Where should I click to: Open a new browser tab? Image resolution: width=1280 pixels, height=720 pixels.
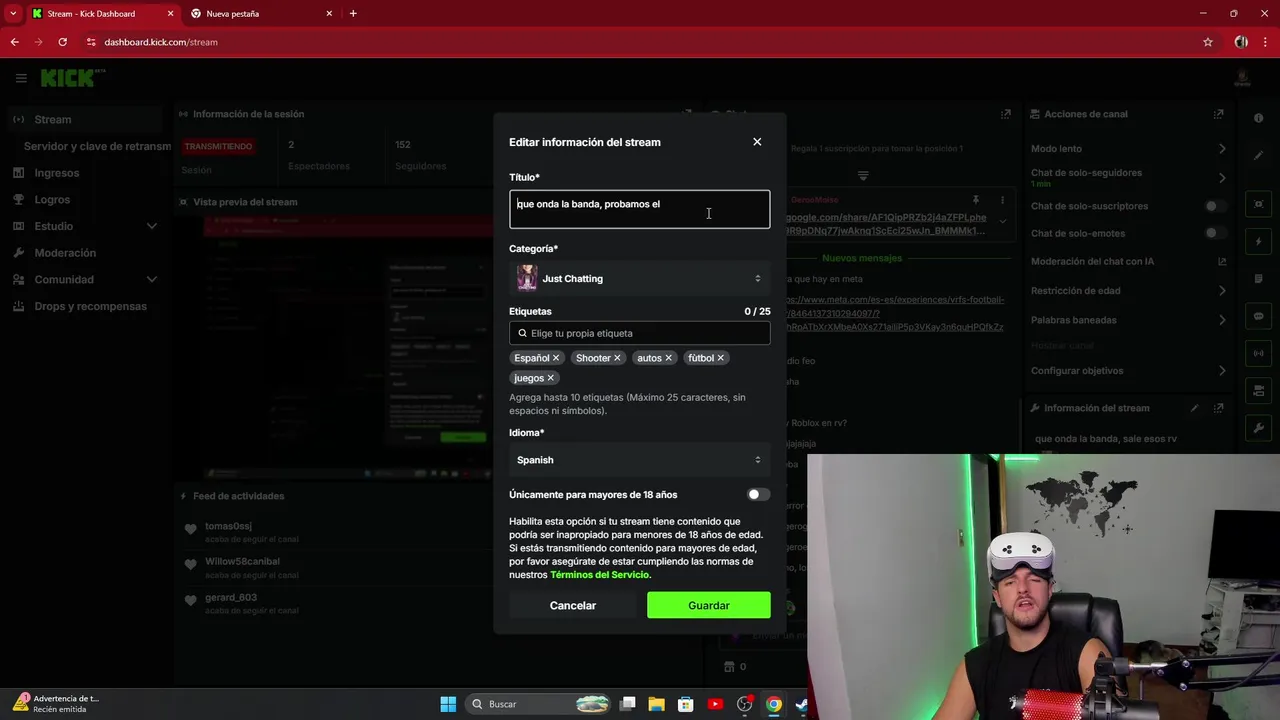353,13
